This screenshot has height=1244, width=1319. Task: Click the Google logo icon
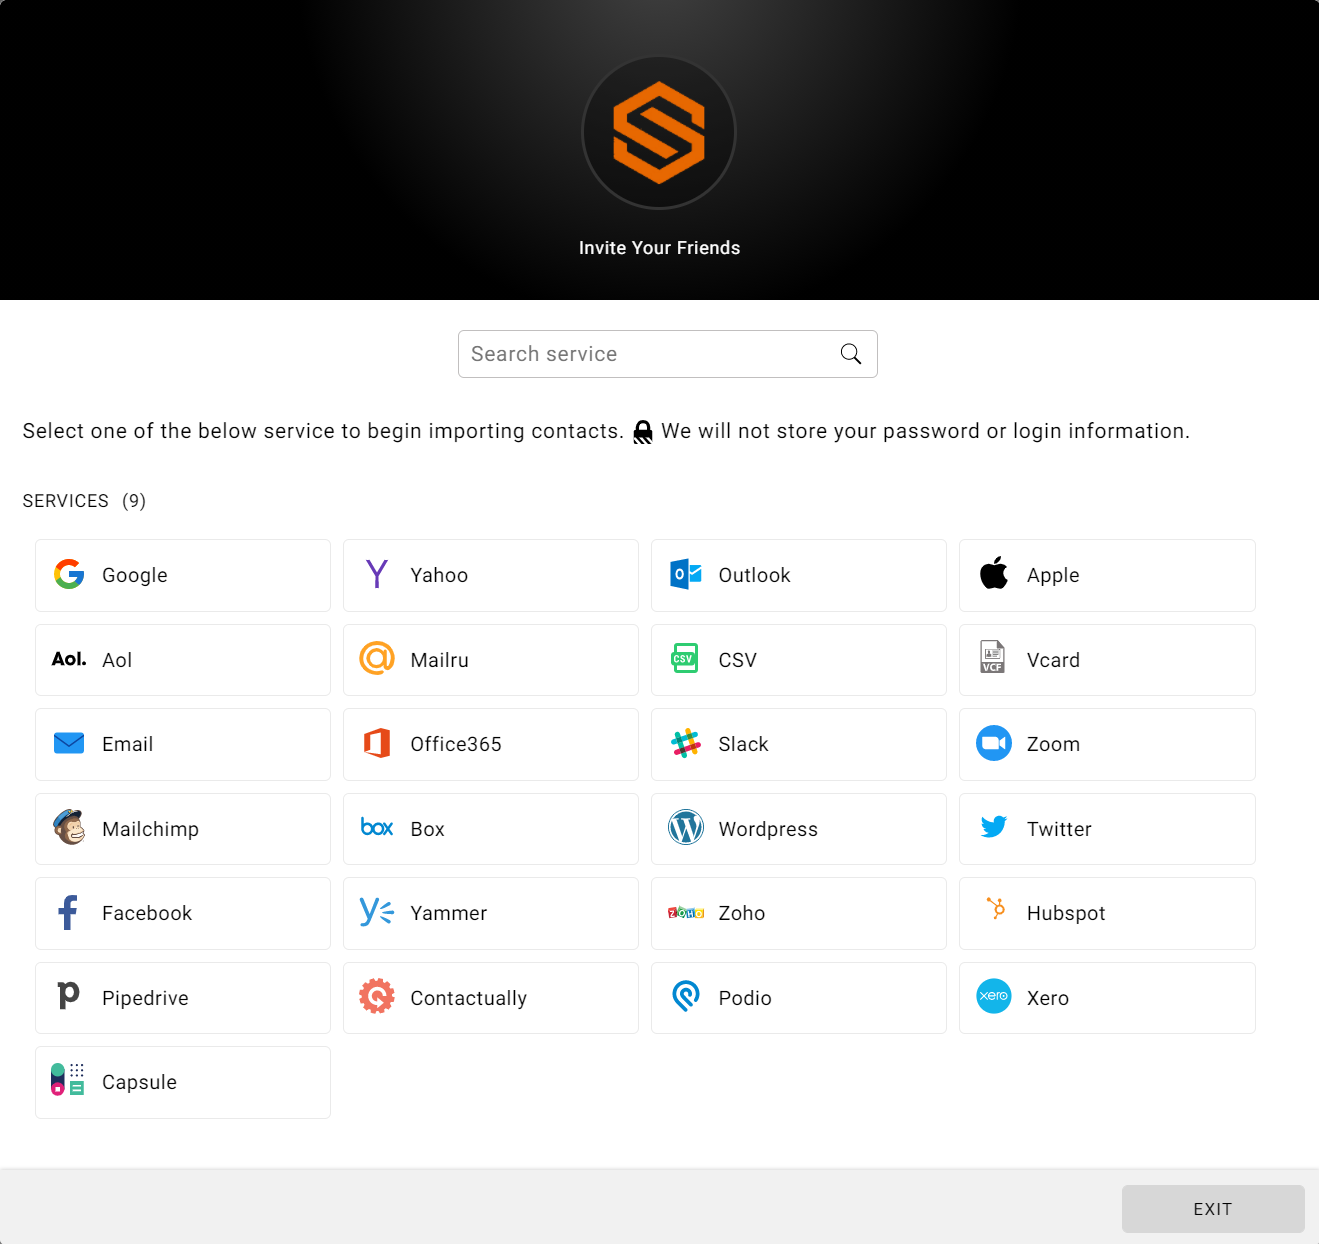pos(69,574)
